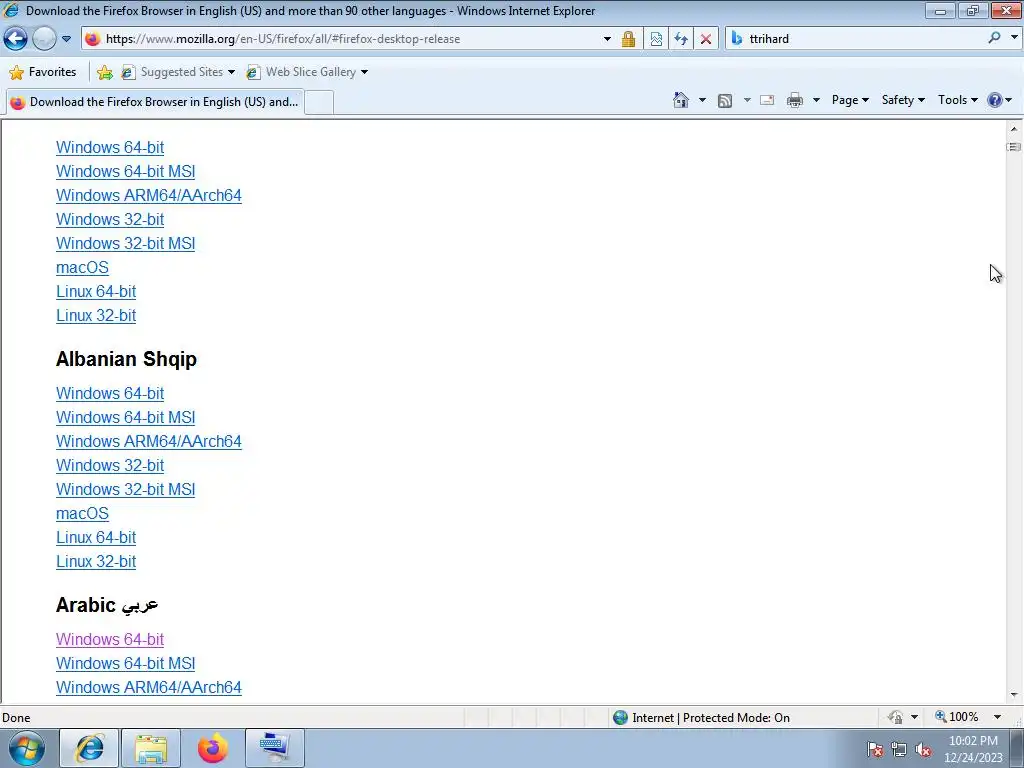Click scrollbar down arrow
The image size is (1024, 768).
1014,695
